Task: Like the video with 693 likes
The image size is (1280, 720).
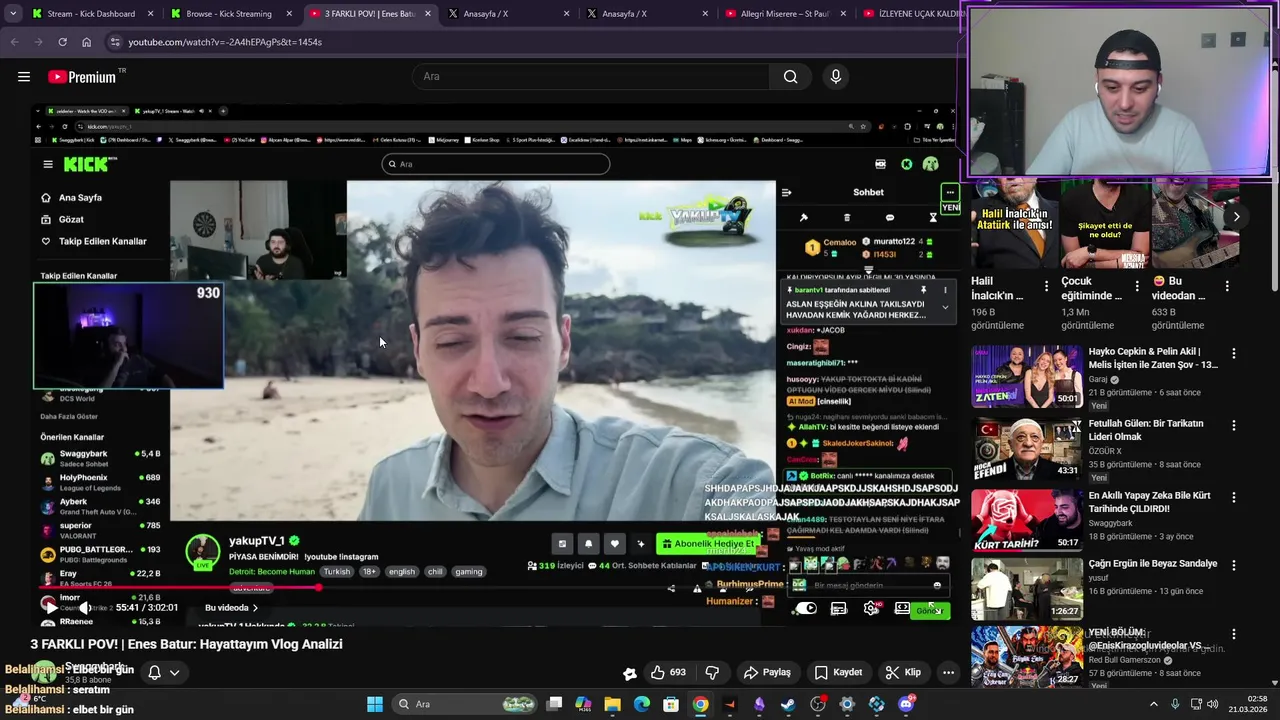Action: [670, 672]
